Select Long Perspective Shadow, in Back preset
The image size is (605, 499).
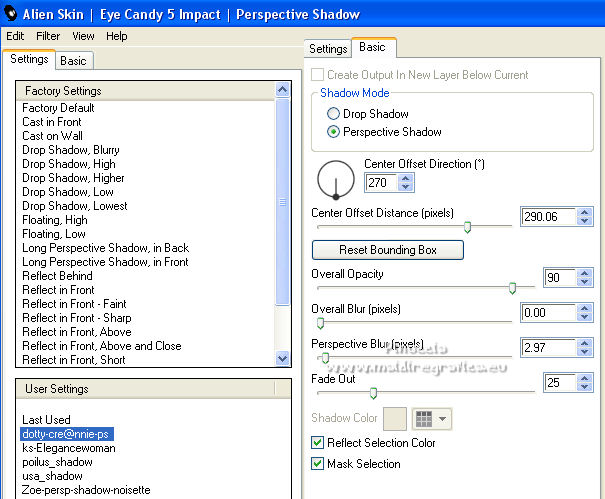106,248
